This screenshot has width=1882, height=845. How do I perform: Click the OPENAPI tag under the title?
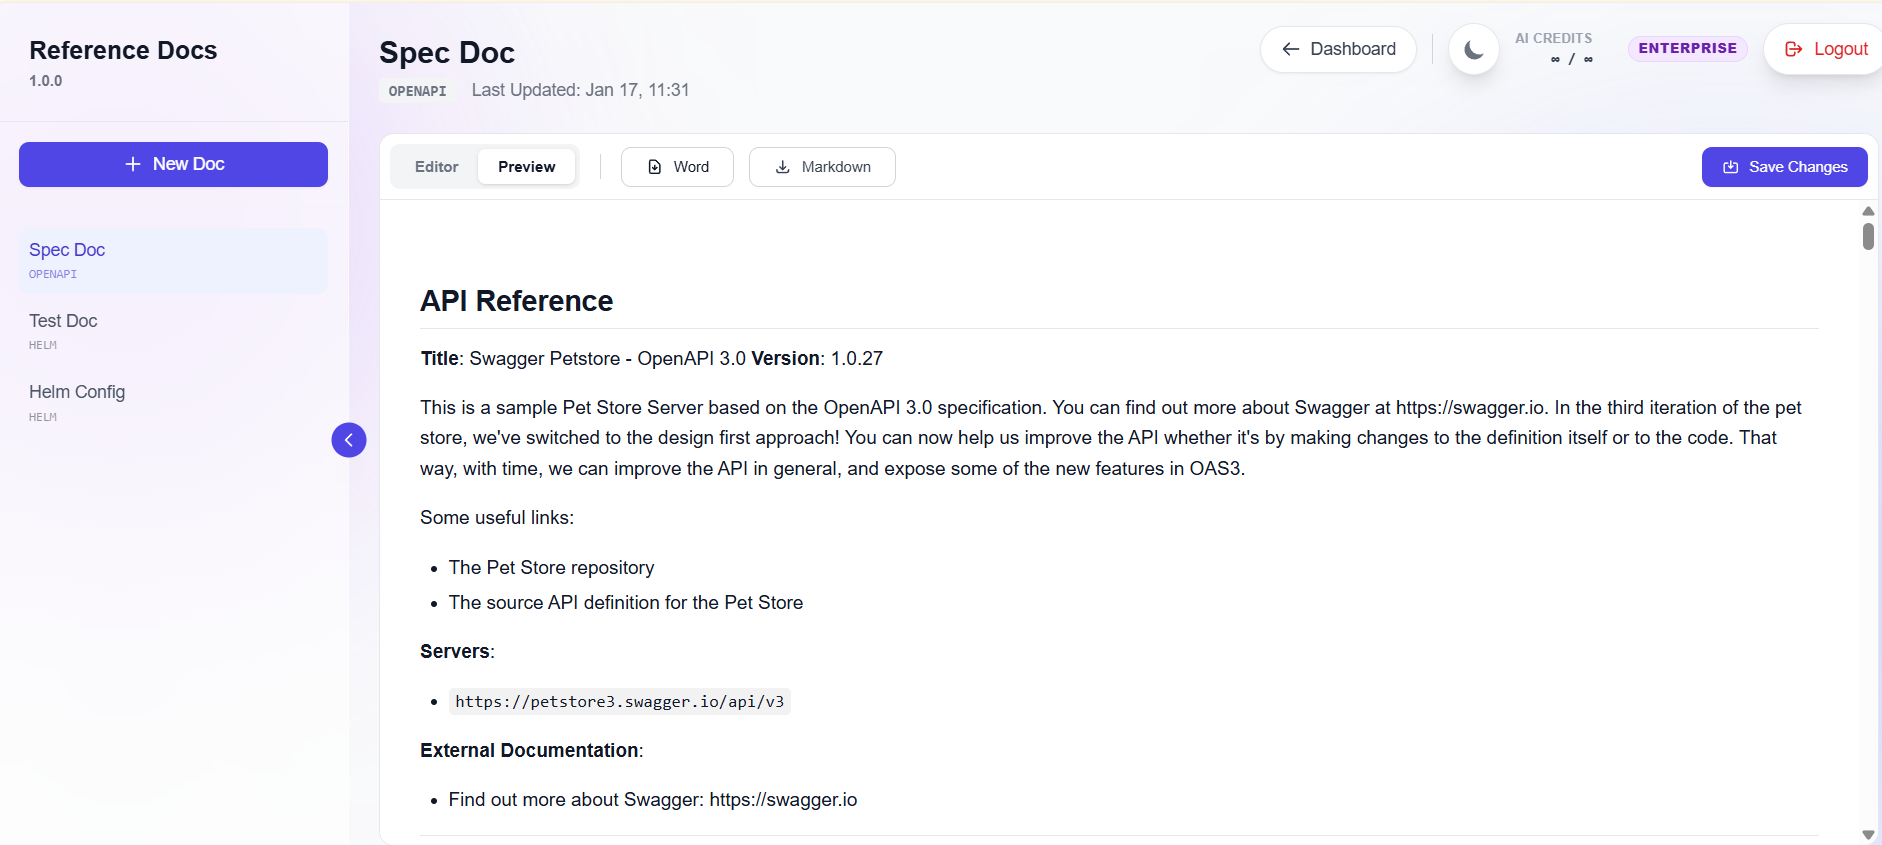[x=417, y=91]
